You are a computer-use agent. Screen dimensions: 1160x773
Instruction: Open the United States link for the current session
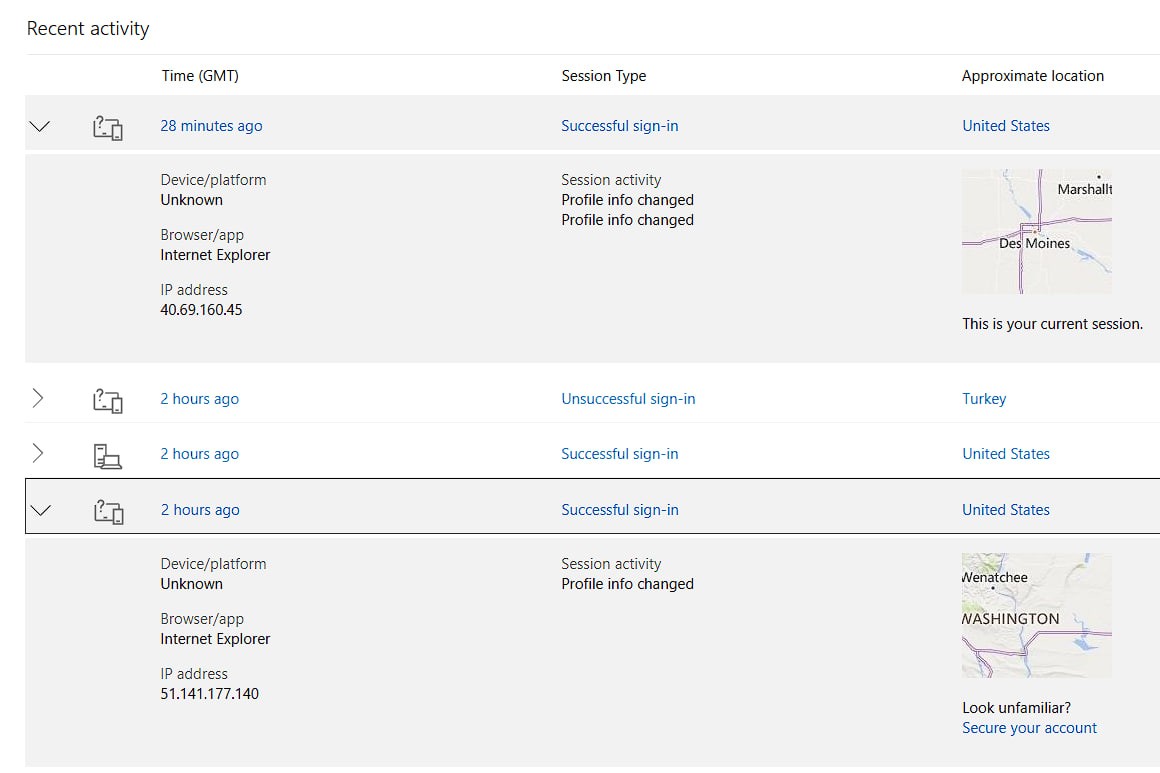(x=1006, y=125)
